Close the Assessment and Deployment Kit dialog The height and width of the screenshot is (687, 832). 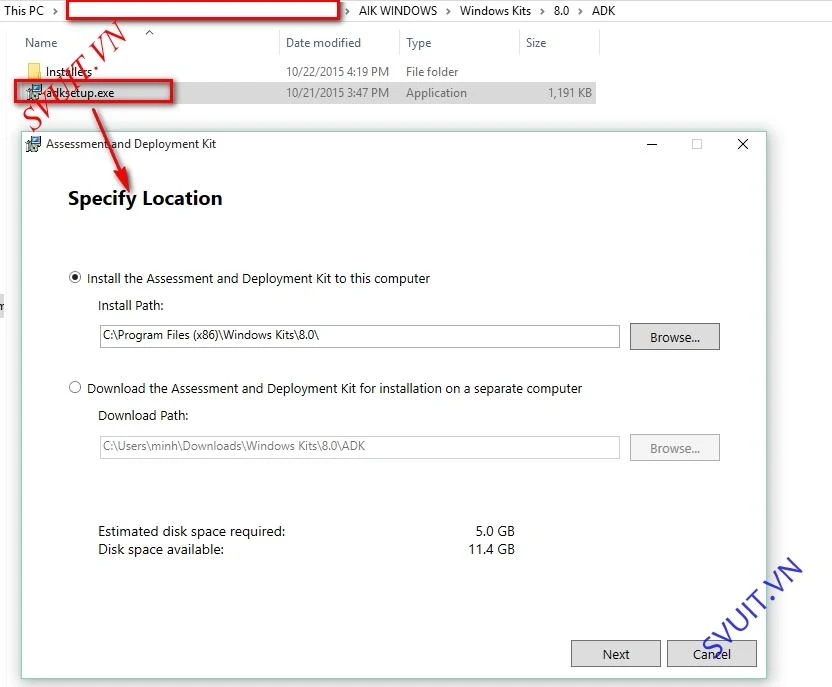743,144
